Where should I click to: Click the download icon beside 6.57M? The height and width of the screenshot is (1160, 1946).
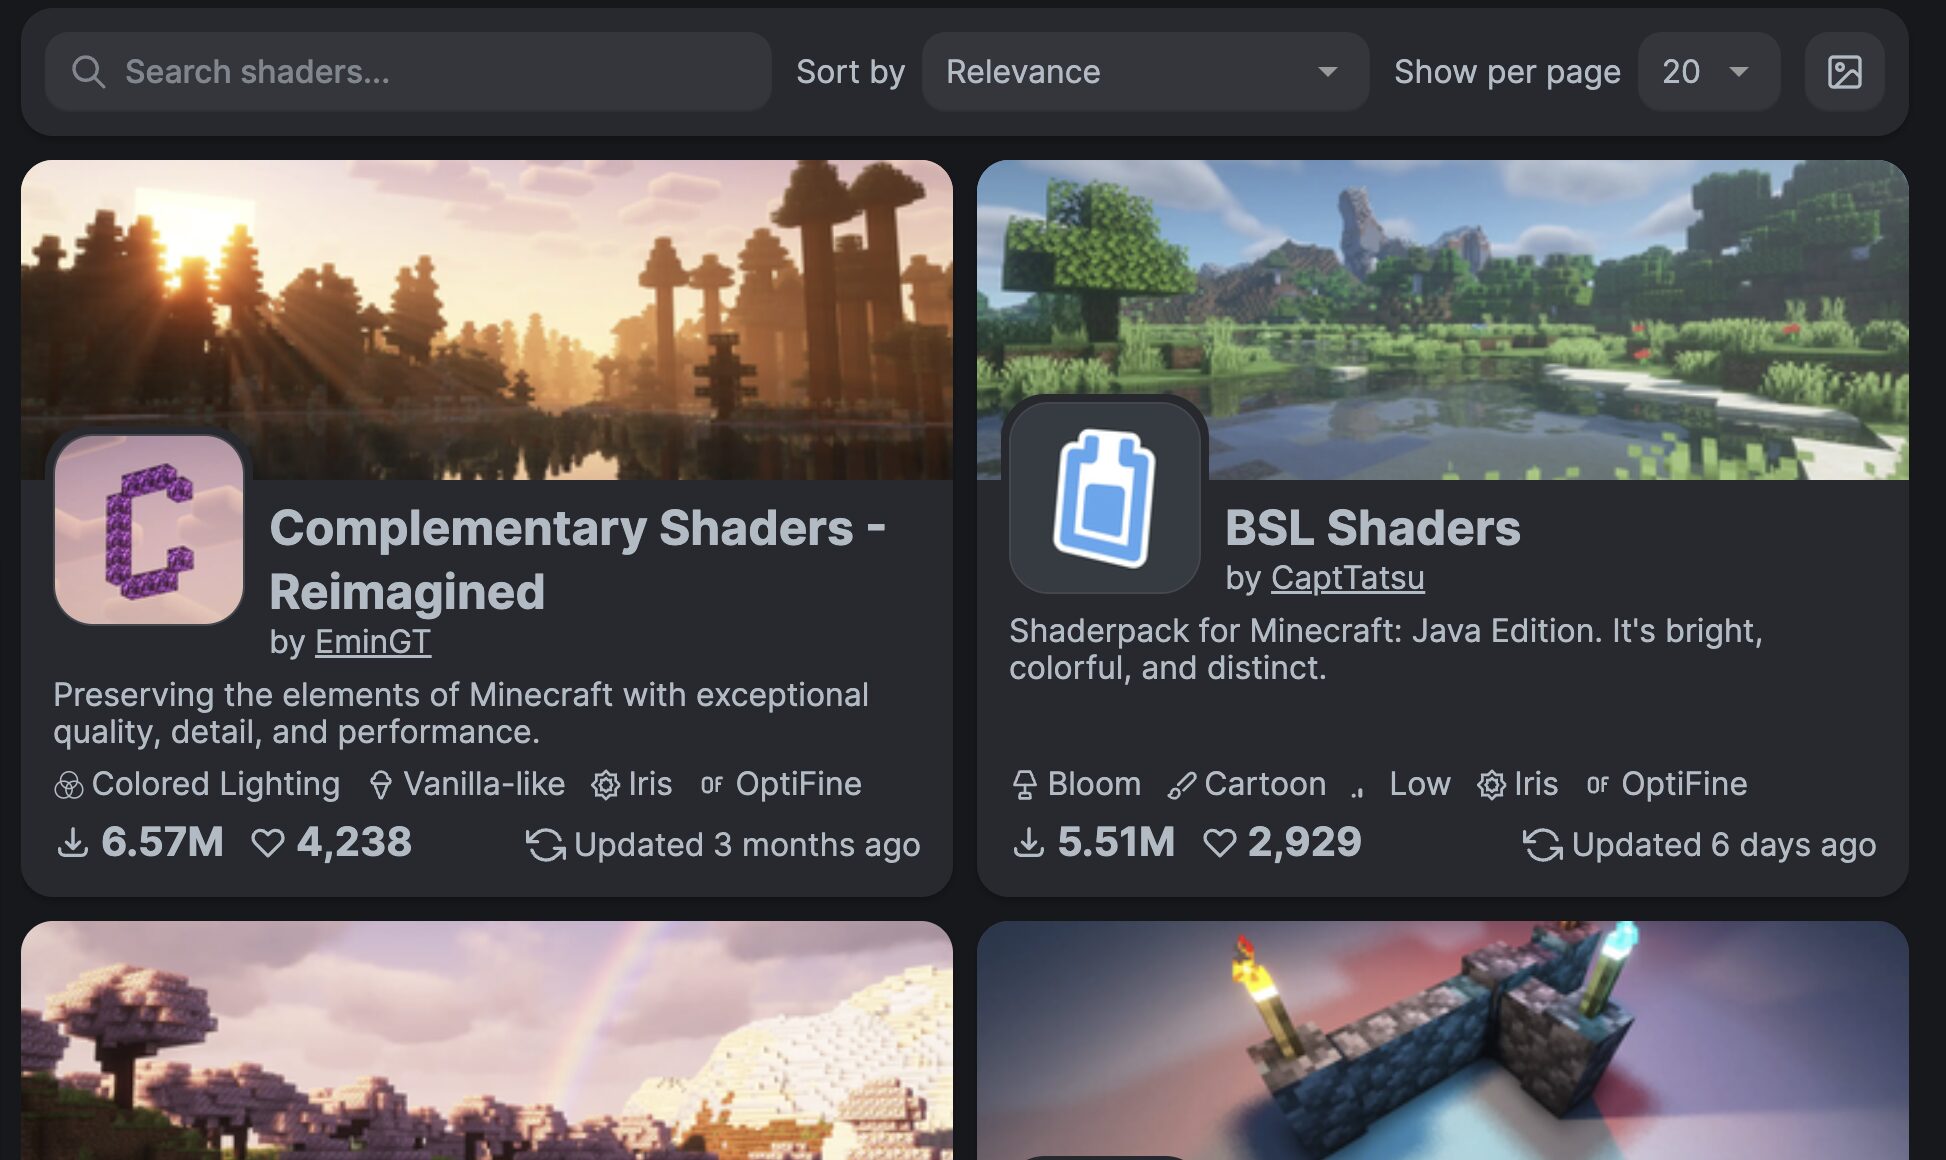[x=72, y=843]
